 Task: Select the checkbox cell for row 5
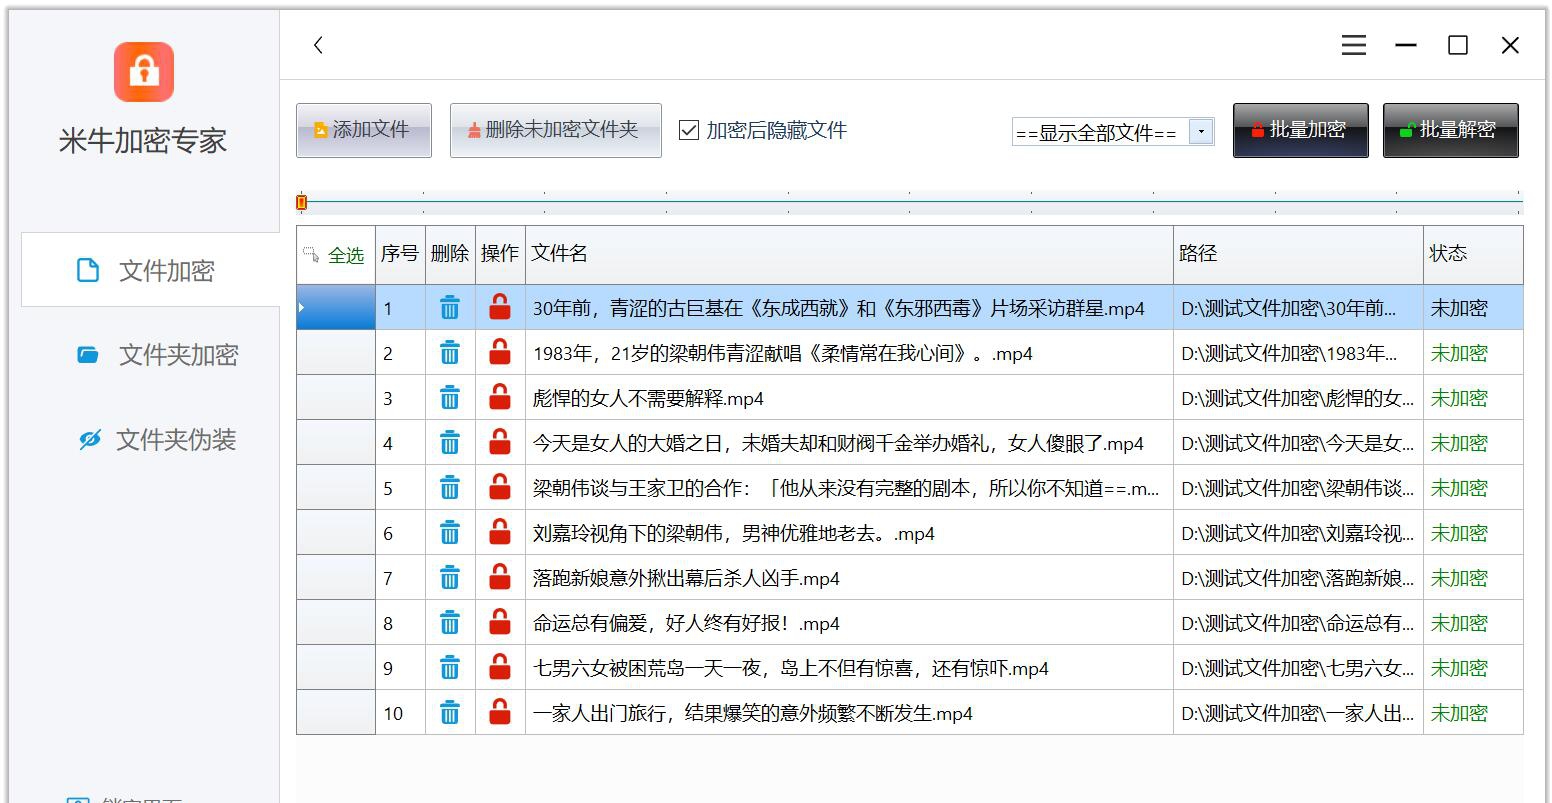pos(335,487)
